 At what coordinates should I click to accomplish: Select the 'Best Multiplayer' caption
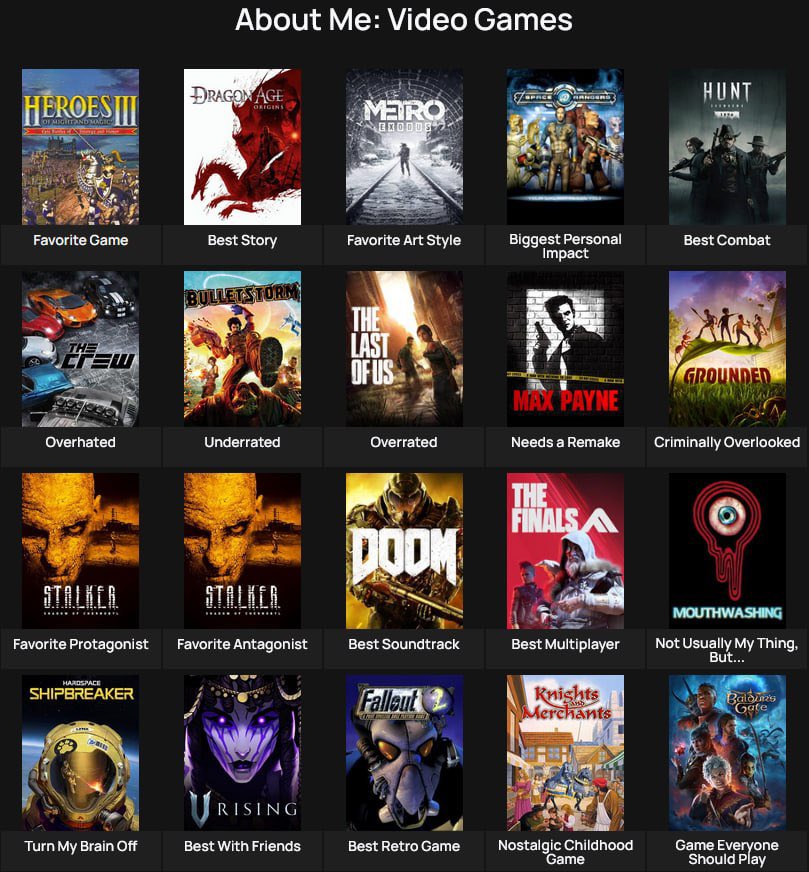[565, 644]
